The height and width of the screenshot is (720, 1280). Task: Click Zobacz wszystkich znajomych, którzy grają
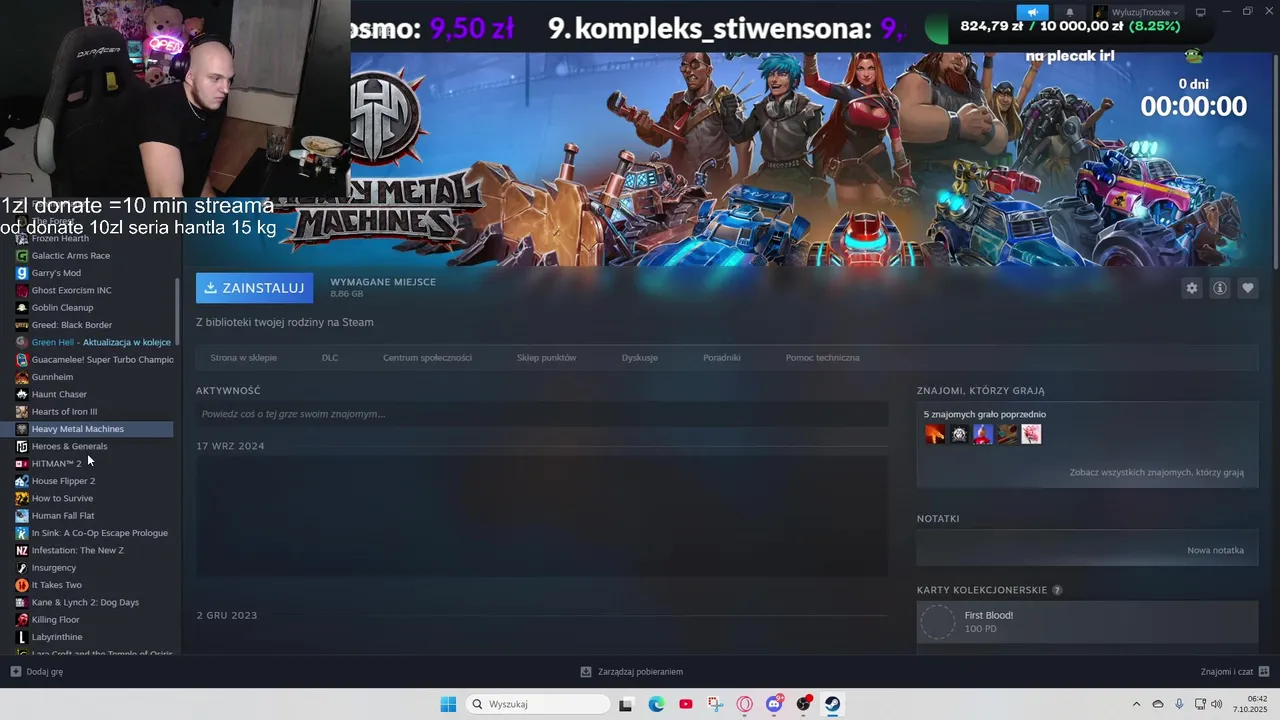pyautogui.click(x=1156, y=472)
